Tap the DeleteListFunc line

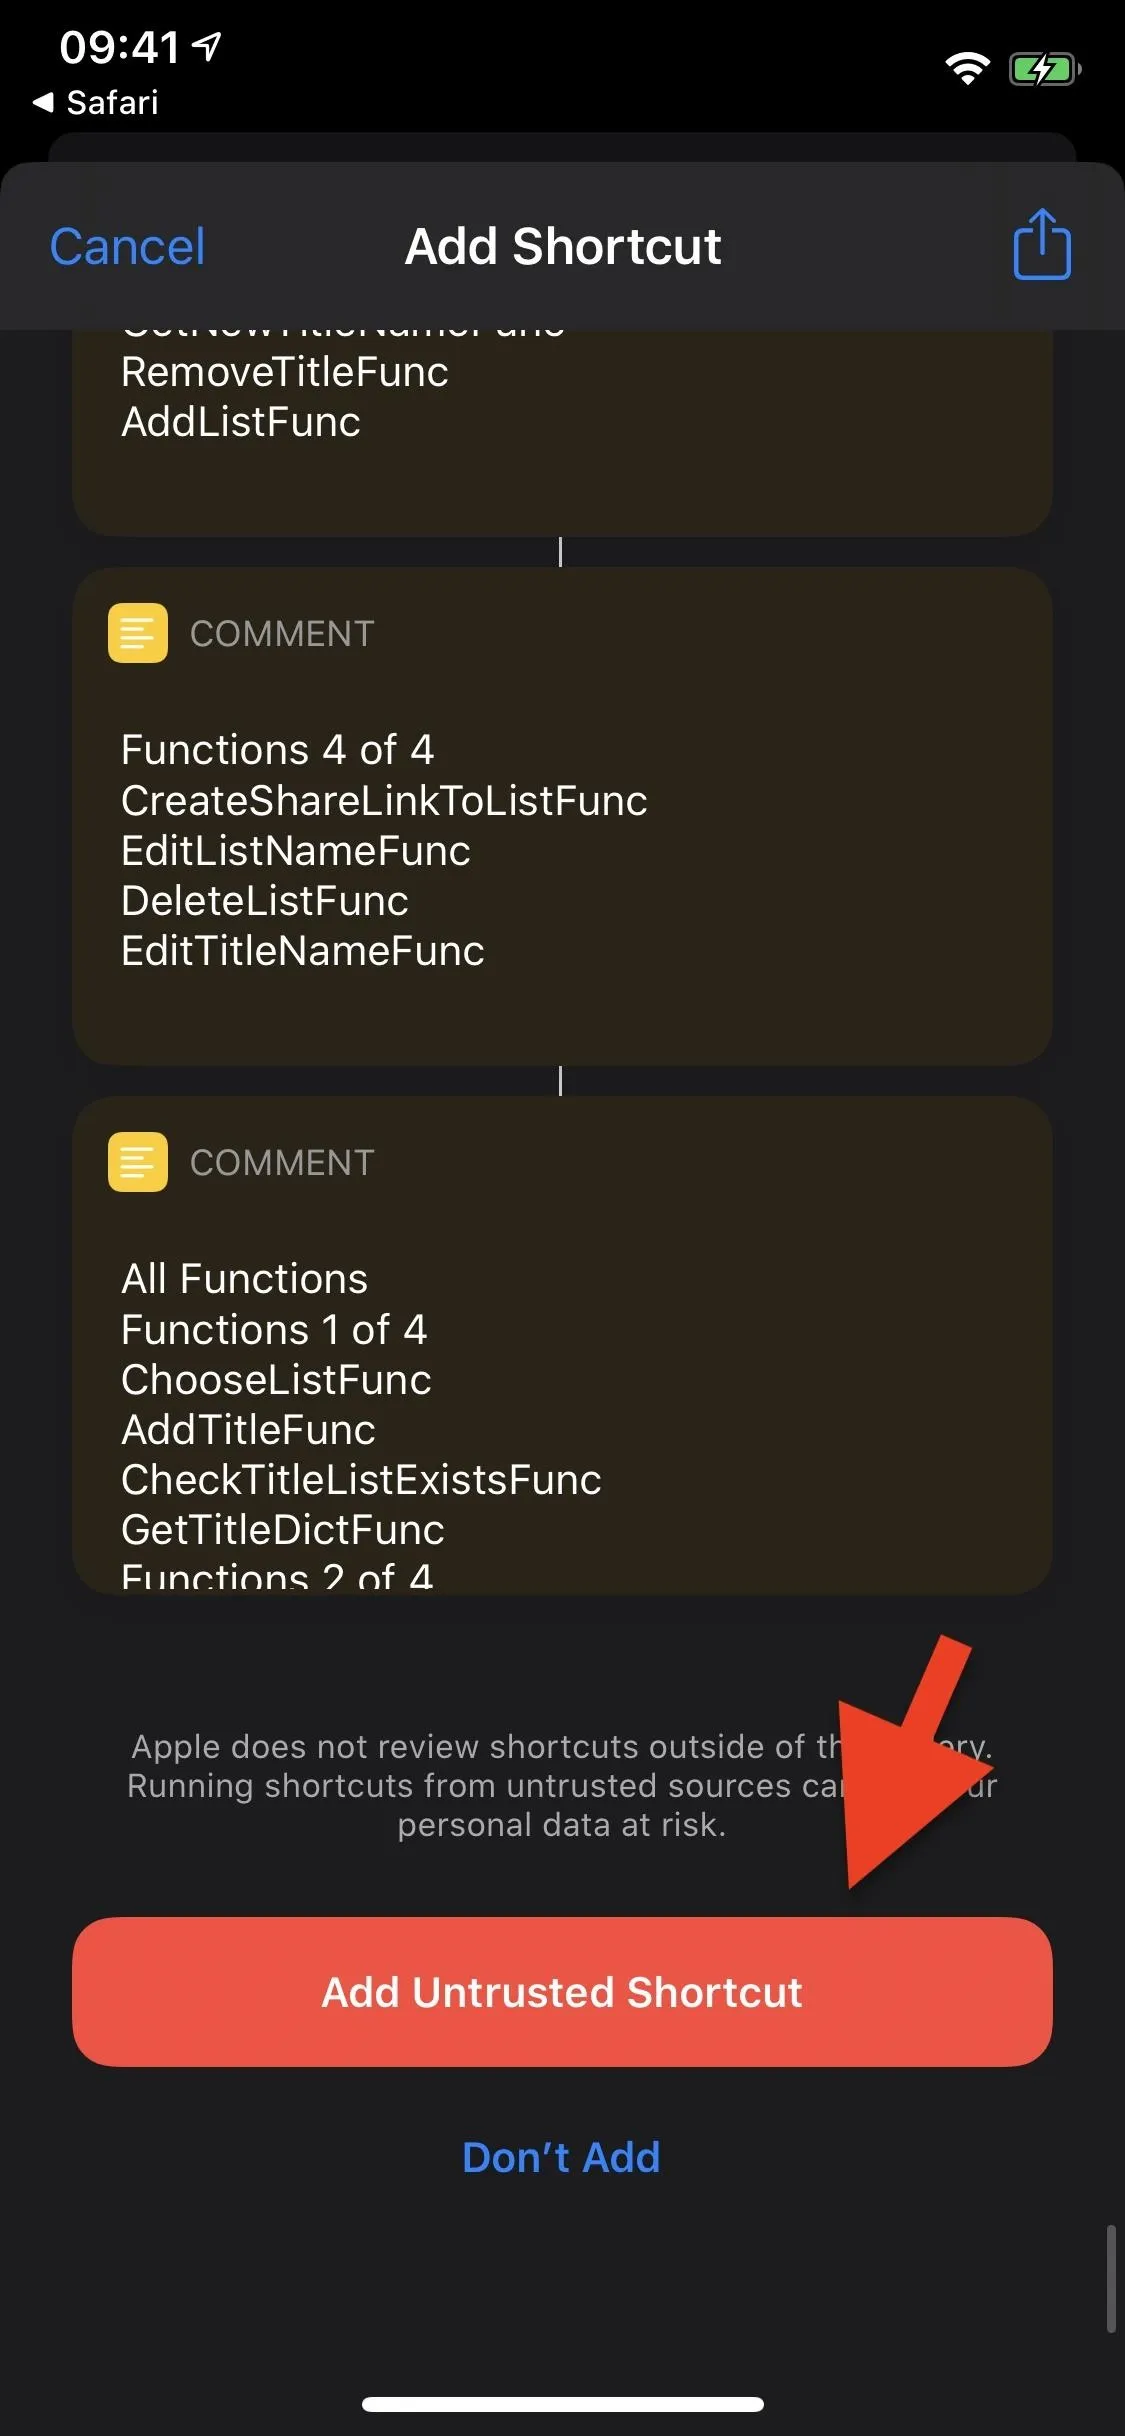[x=264, y=901]
